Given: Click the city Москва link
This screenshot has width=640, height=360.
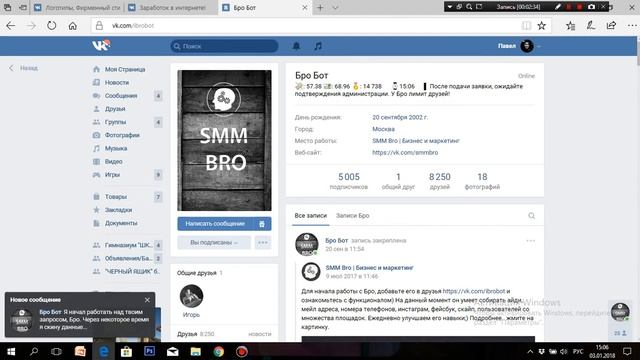Looking at the screenshot, I should (x=383, y=129).
